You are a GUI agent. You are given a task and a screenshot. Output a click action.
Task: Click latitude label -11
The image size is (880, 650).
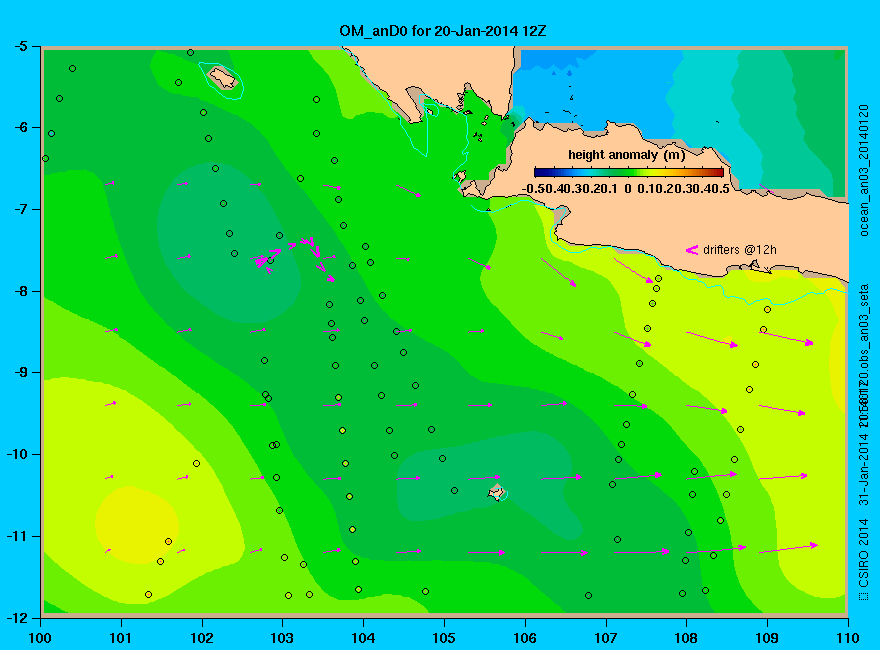[16, 536]
